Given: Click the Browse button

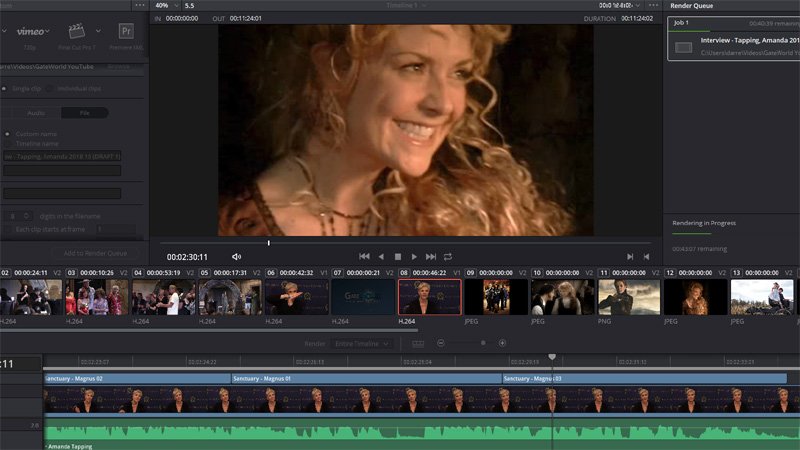Looking at the screenshot, I should pyautogui.click(x=119, y=66).
